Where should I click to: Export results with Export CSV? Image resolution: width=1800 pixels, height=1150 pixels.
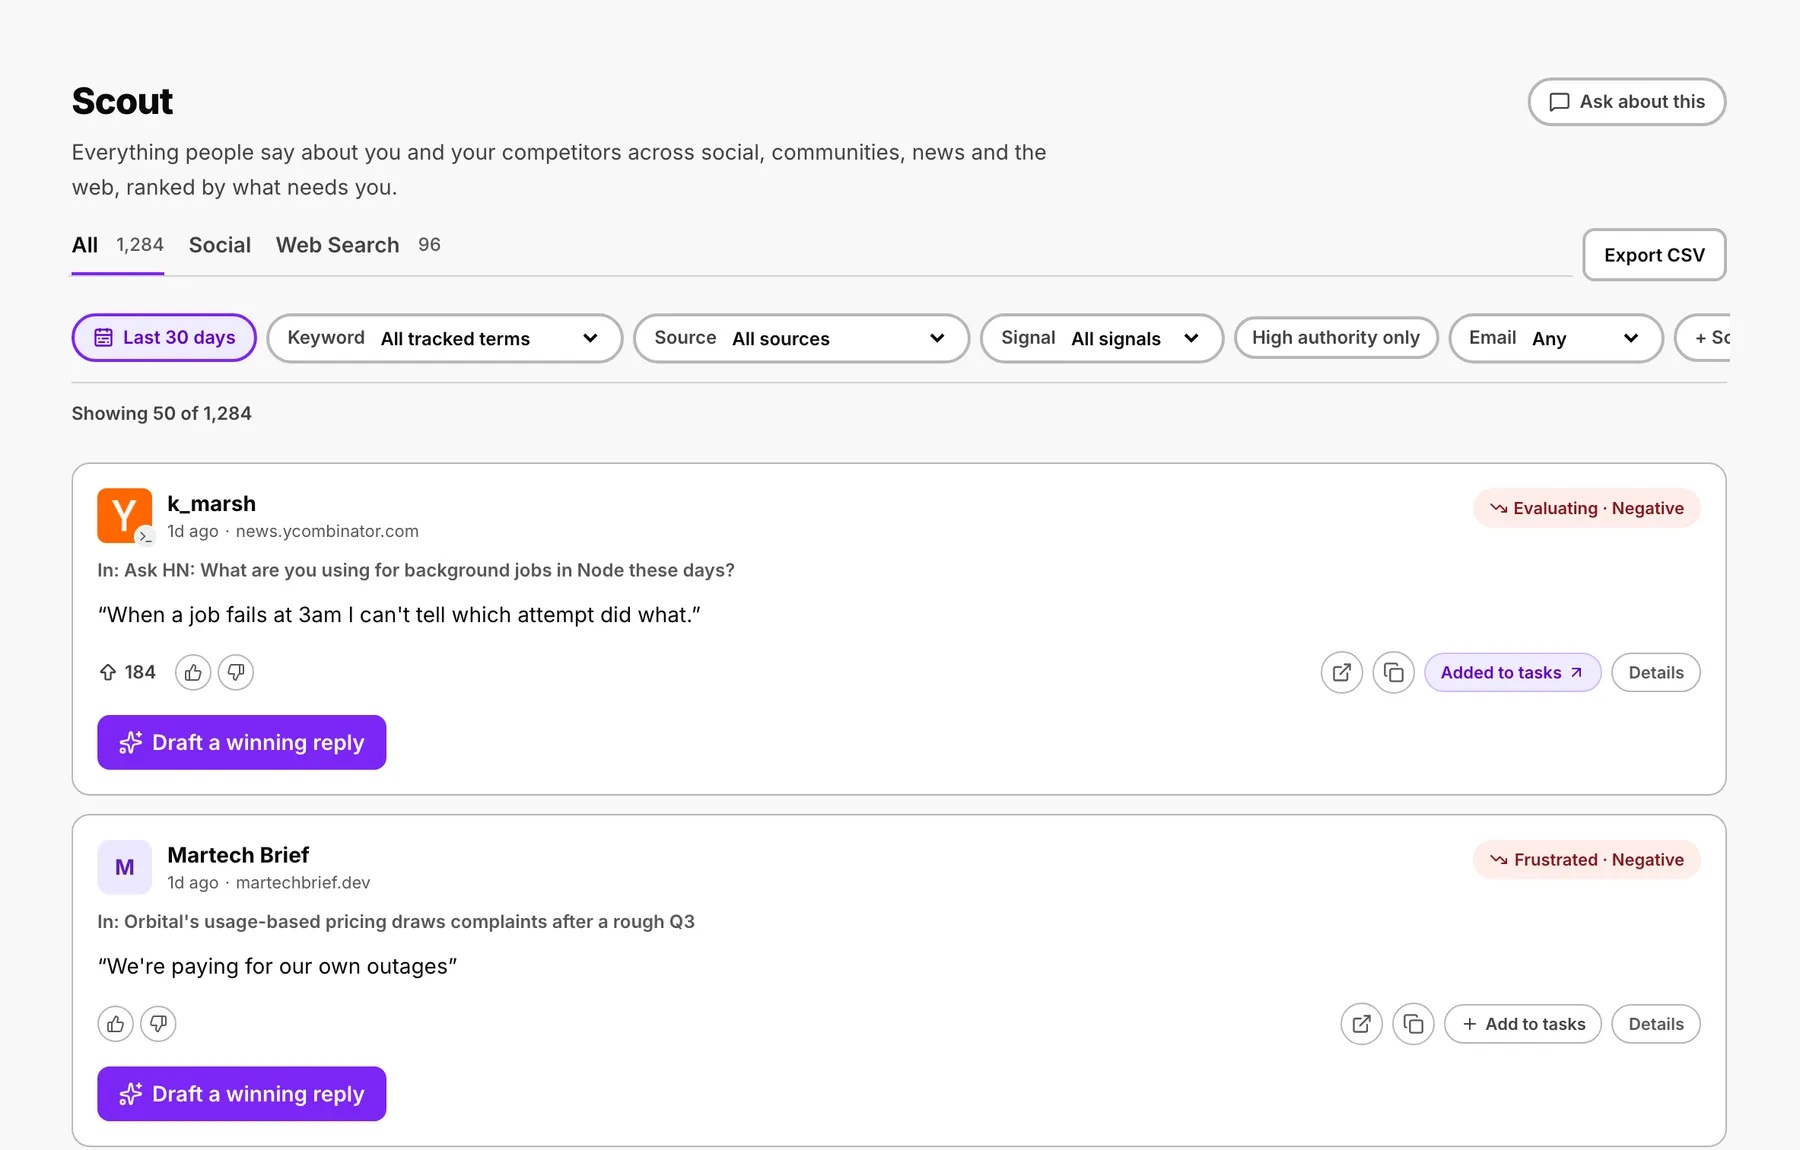(1654, 255)
